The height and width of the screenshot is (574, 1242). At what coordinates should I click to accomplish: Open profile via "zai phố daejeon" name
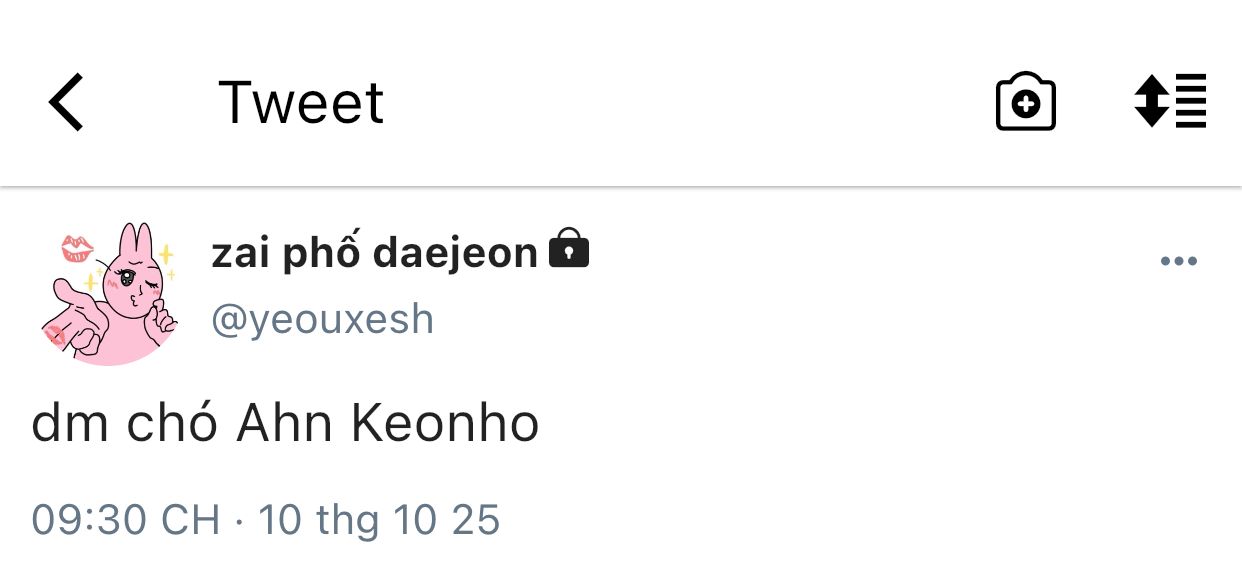(x=374, y=253)
